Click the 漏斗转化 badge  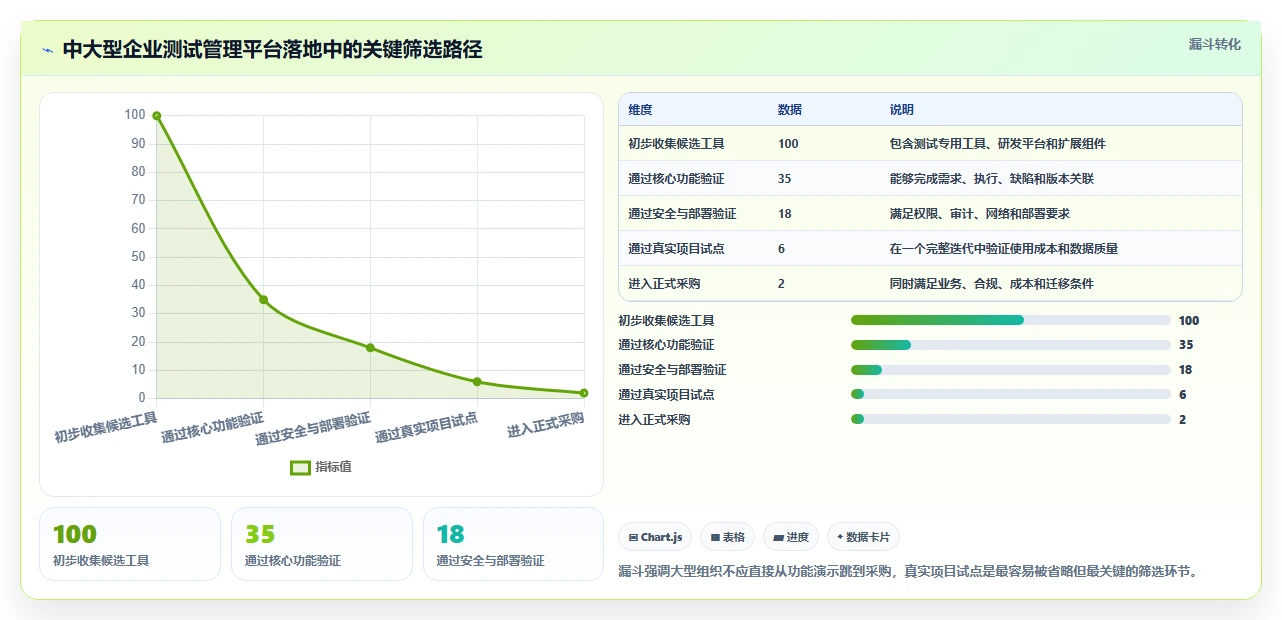point(1215,44)
